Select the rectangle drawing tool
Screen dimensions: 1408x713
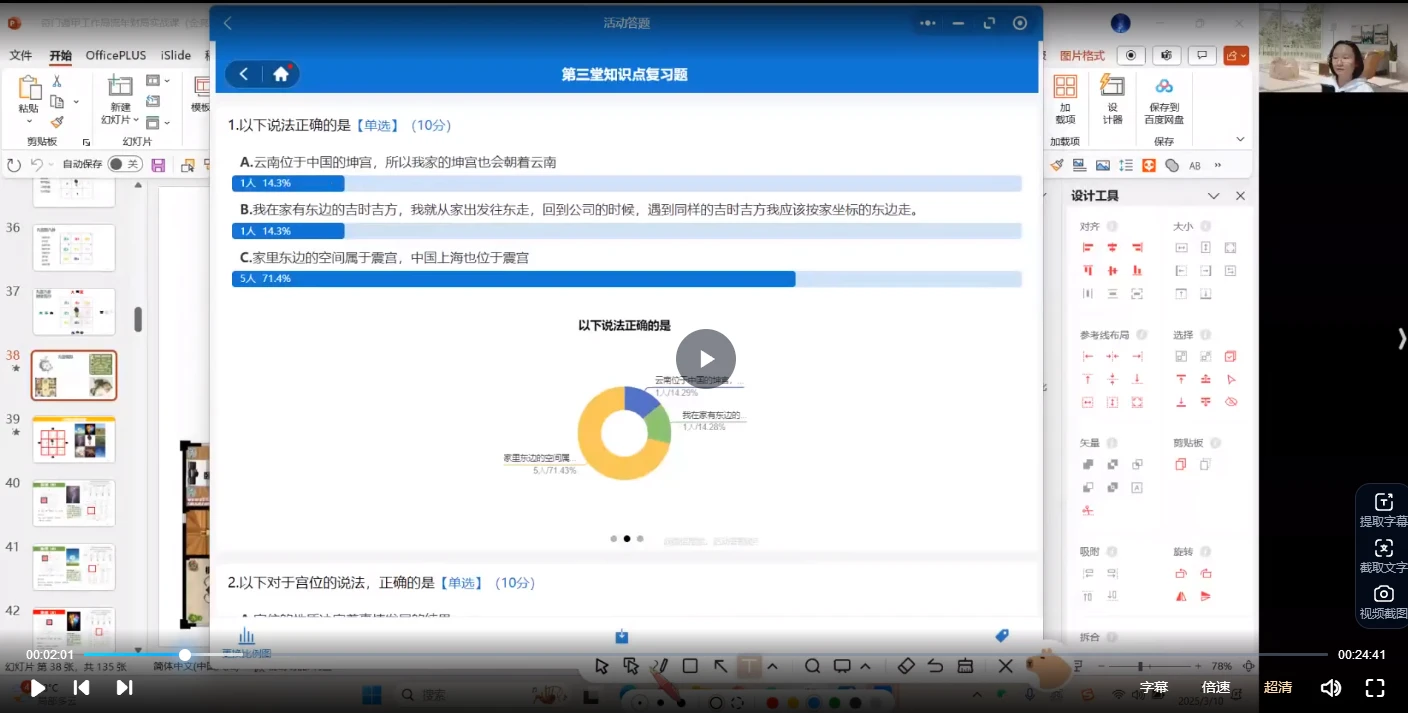click(690, 666)
